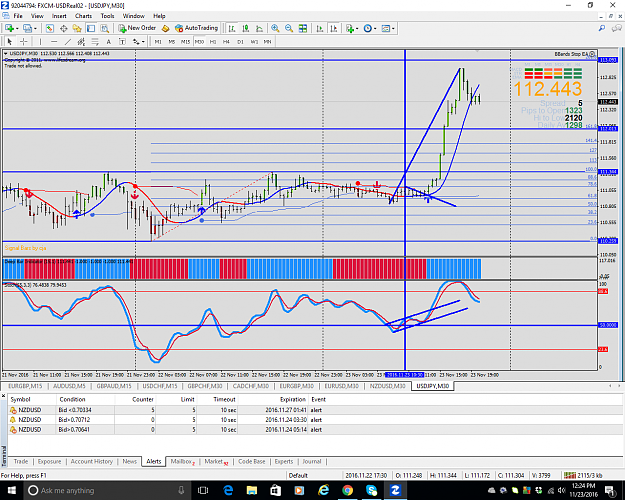
Task: Expand the profiles dropdown arrow
Action: coord(35,28)
